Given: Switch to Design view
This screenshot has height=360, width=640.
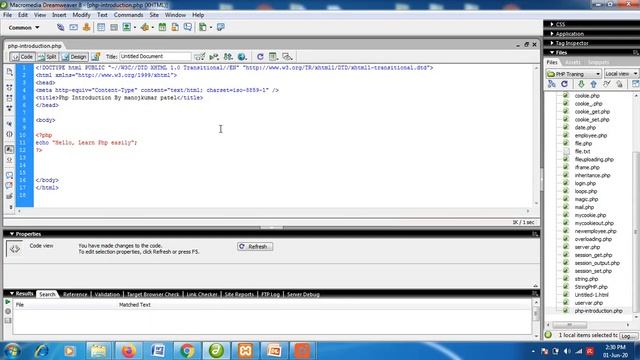Looking at the screenshot, I should click(74, 57).
